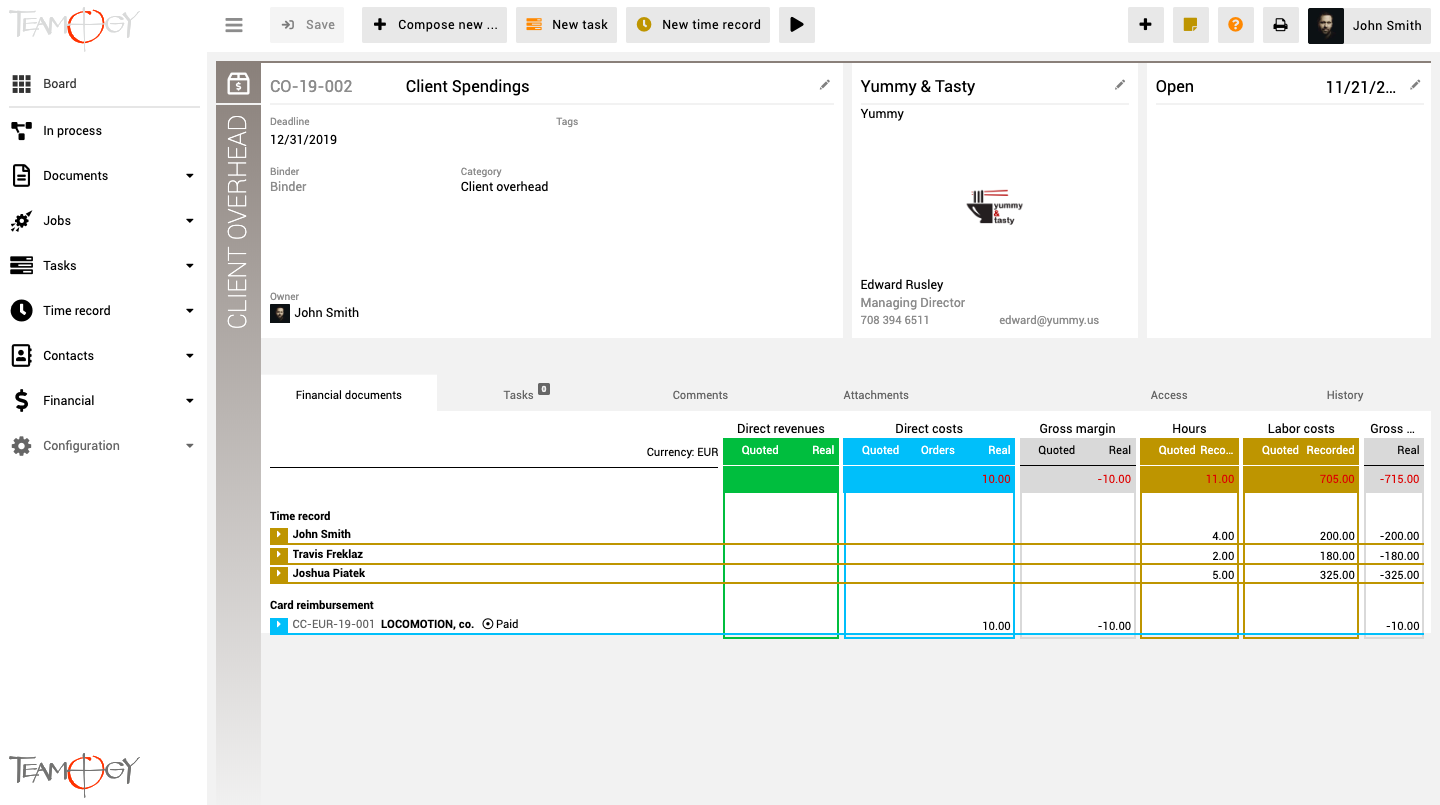Viewport: 1440px width, 805px height.
Task: Click the -715.00 gross total cell
Action: click(1398, 479)
